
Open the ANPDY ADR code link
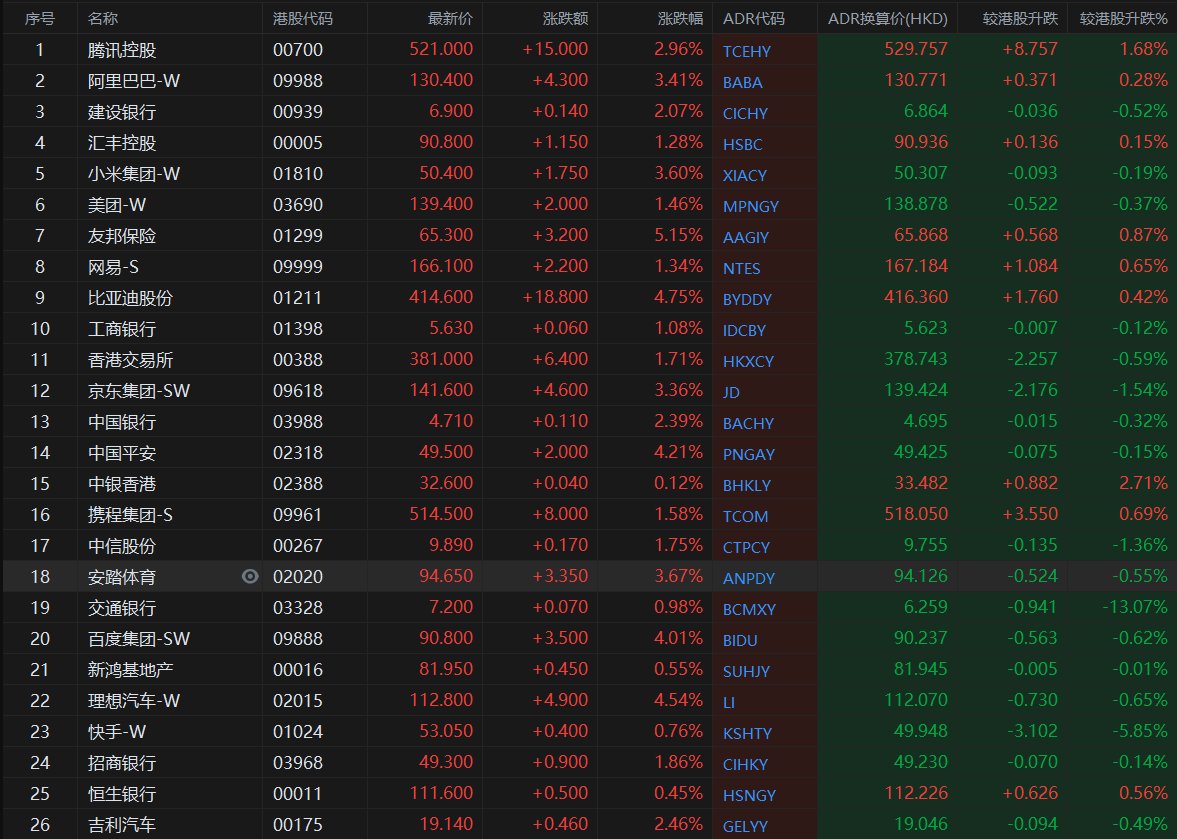[748, 579]
